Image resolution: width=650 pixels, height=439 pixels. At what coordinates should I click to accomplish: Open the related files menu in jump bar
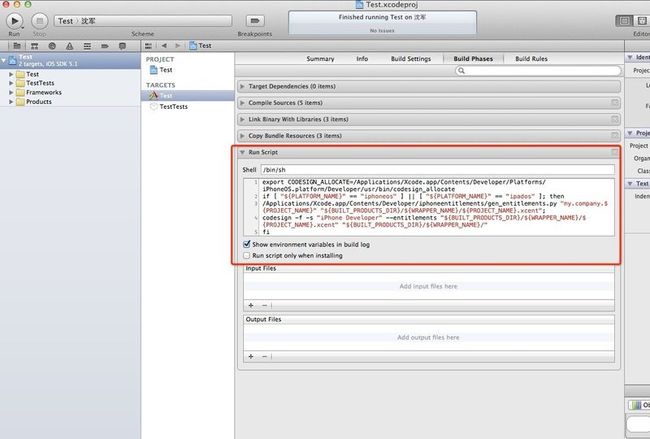pyautogui.click(x=148, y=46)
